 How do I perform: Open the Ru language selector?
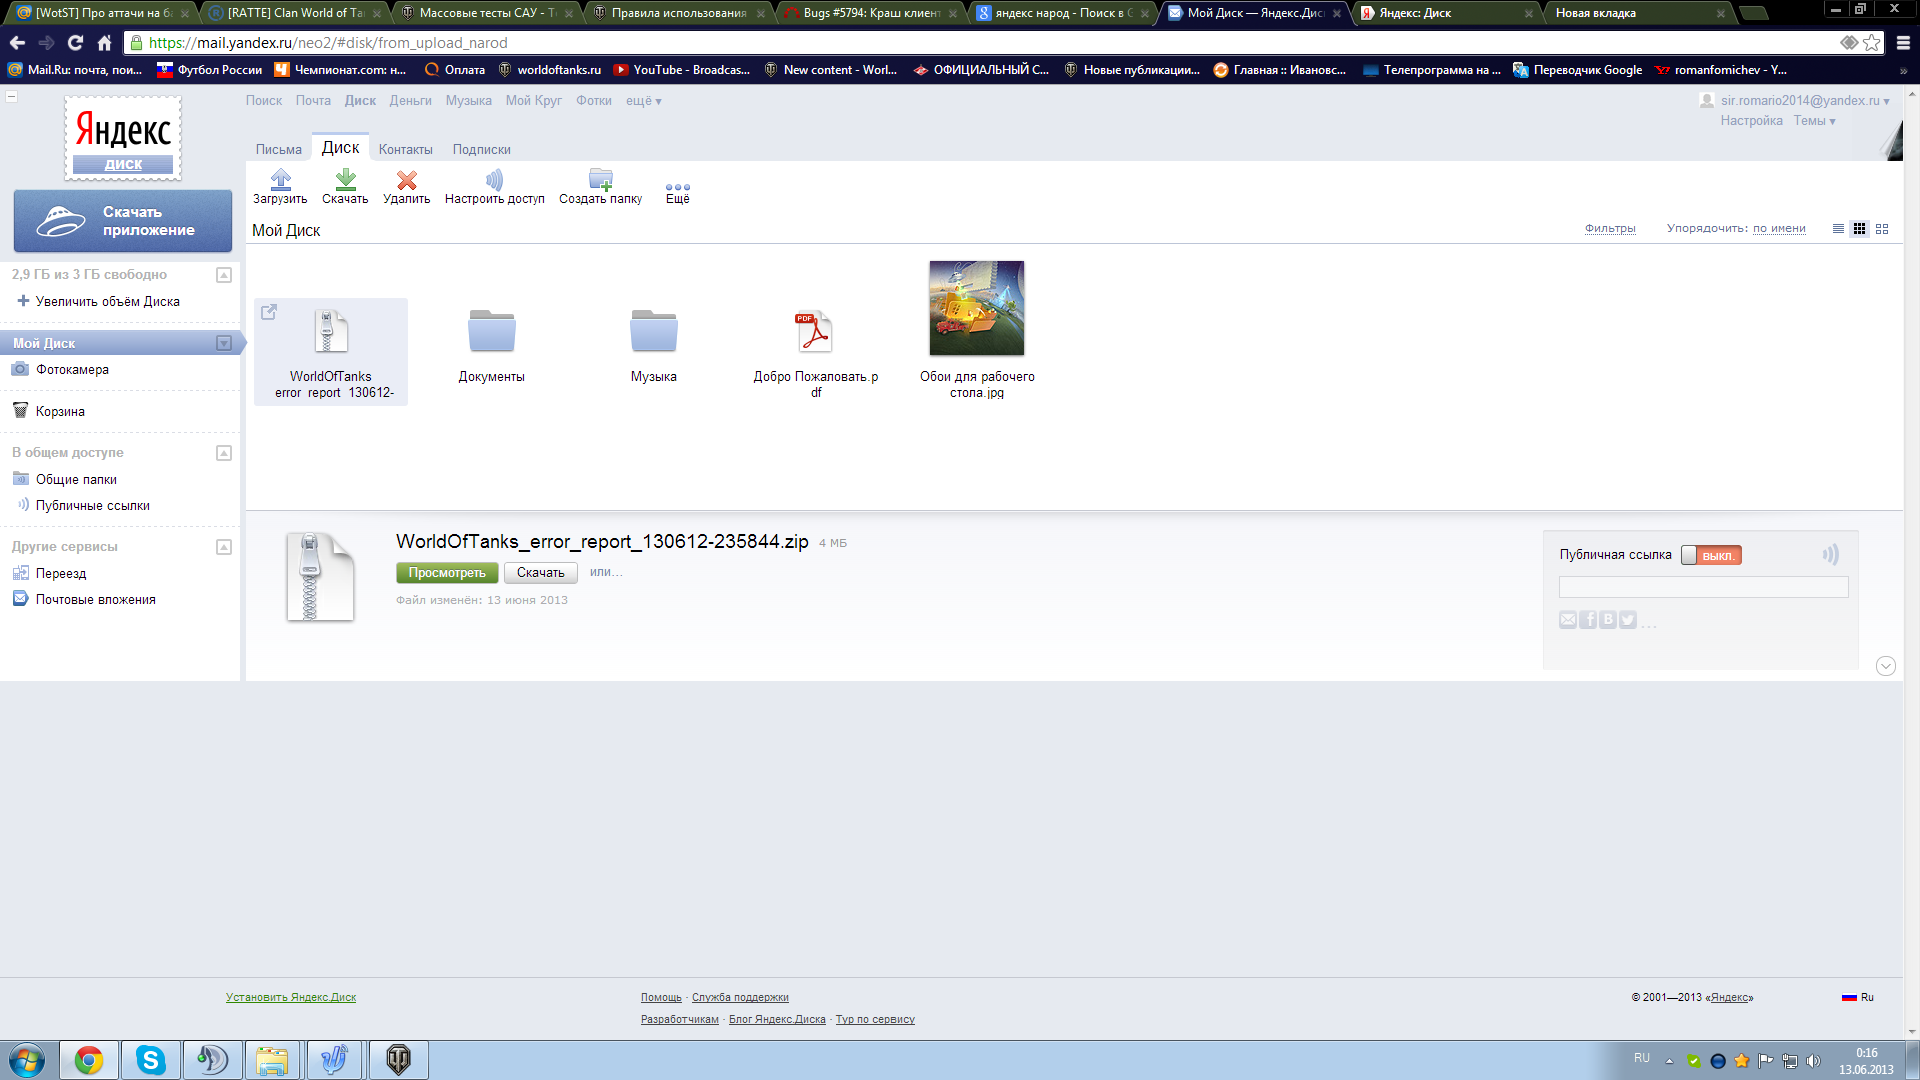coord(1858,997)
